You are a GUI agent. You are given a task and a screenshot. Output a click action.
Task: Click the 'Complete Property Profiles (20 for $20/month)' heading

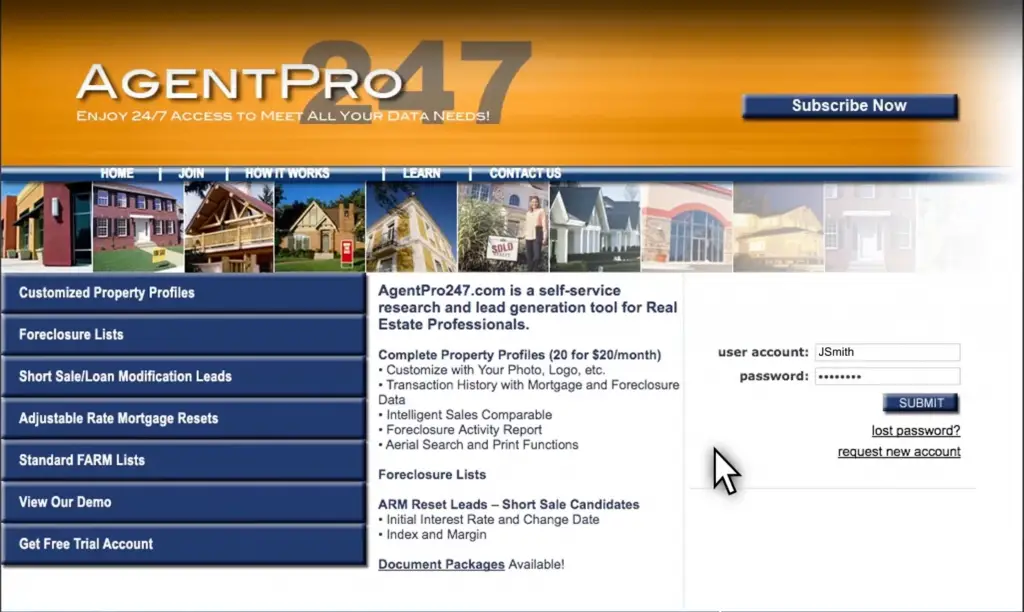click(520, 355)
